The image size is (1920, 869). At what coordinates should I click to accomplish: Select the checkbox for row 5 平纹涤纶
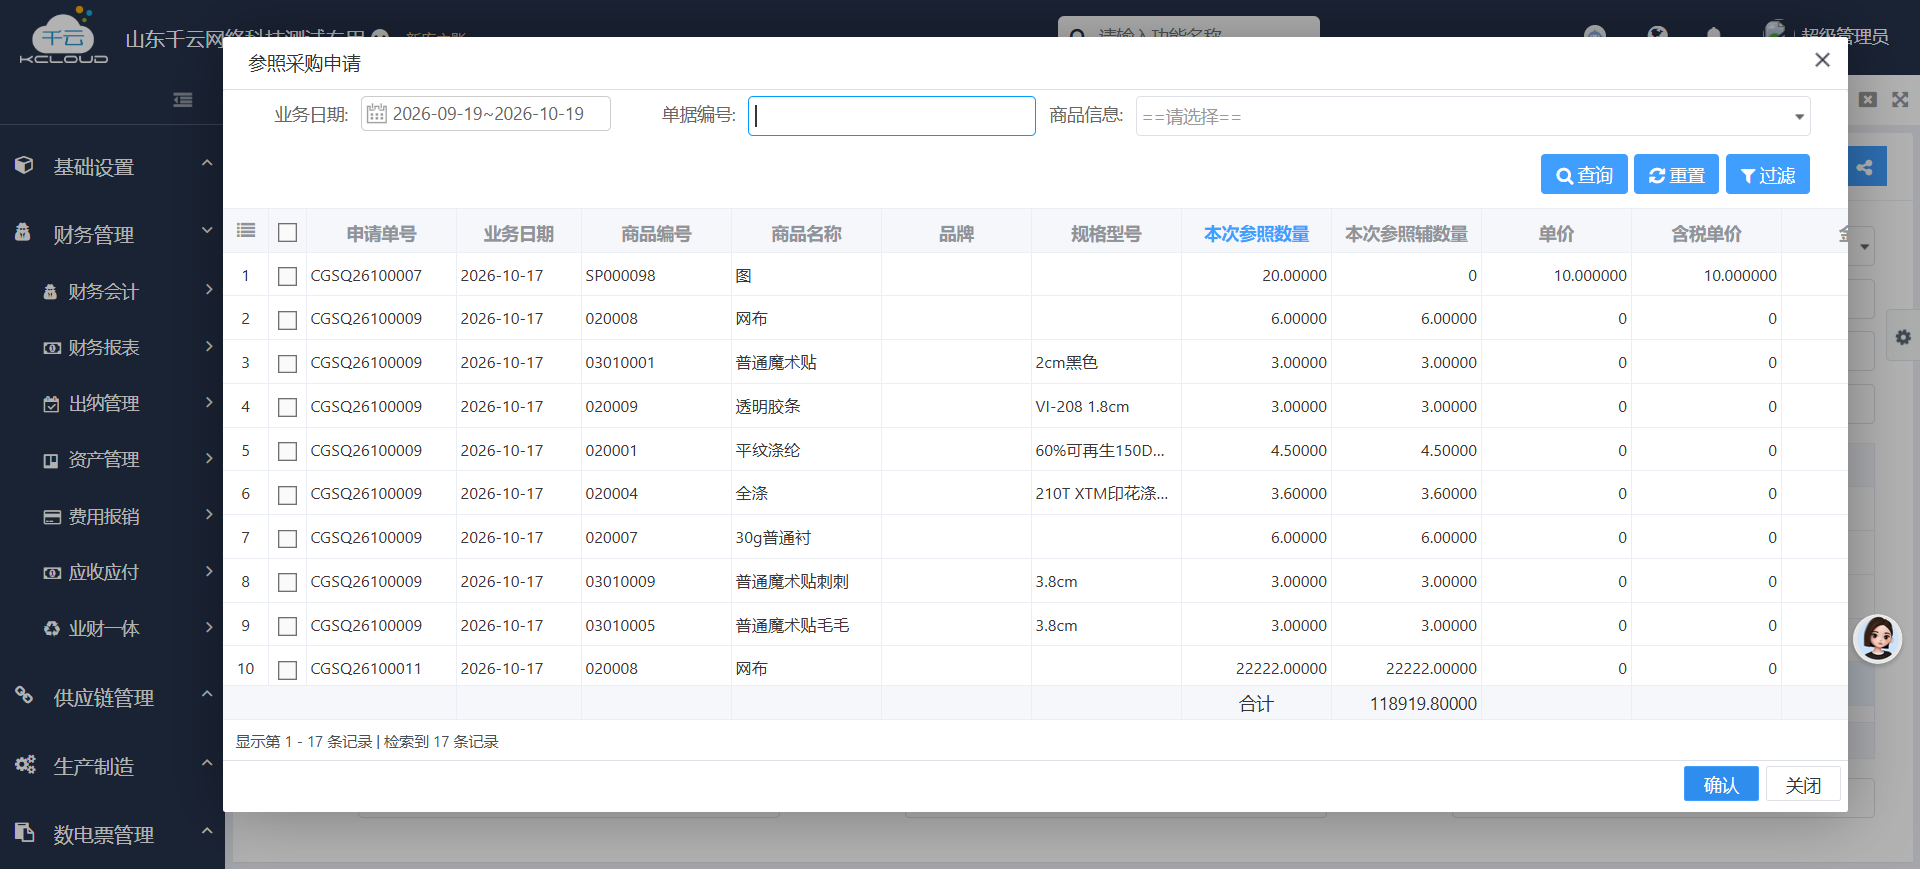pos(288,451)
